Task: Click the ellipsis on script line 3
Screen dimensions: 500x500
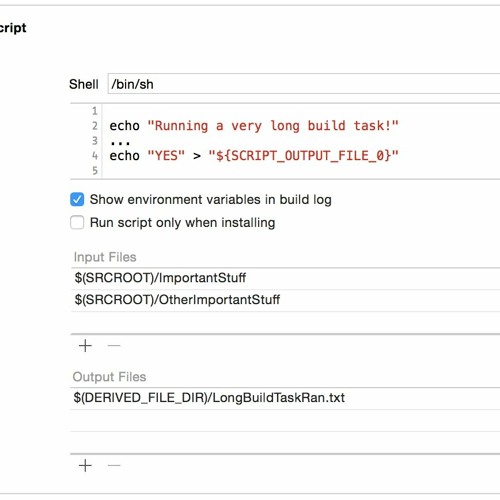Action: 120,143
